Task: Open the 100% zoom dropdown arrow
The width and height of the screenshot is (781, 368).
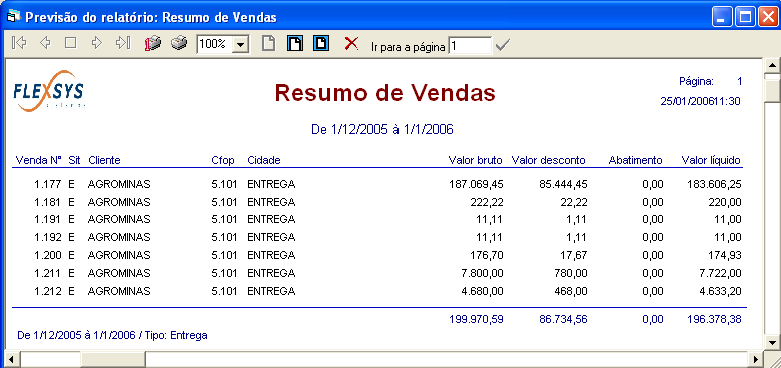Action: point(241,45)
